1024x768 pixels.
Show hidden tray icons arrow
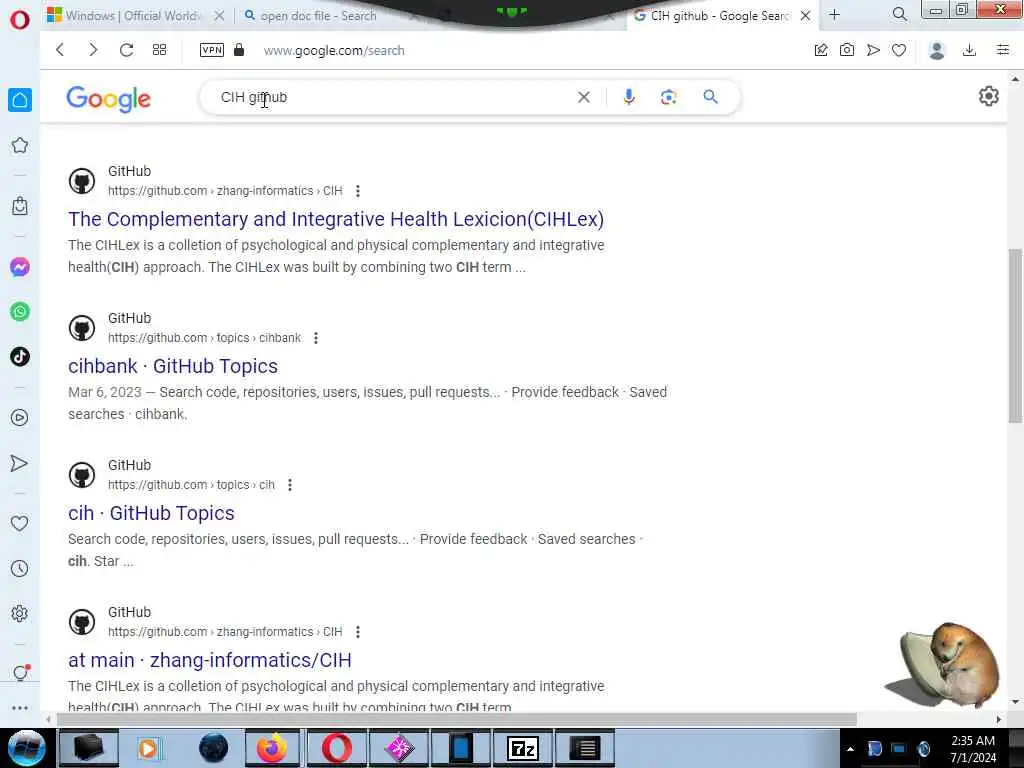click(x=850, y=749)
